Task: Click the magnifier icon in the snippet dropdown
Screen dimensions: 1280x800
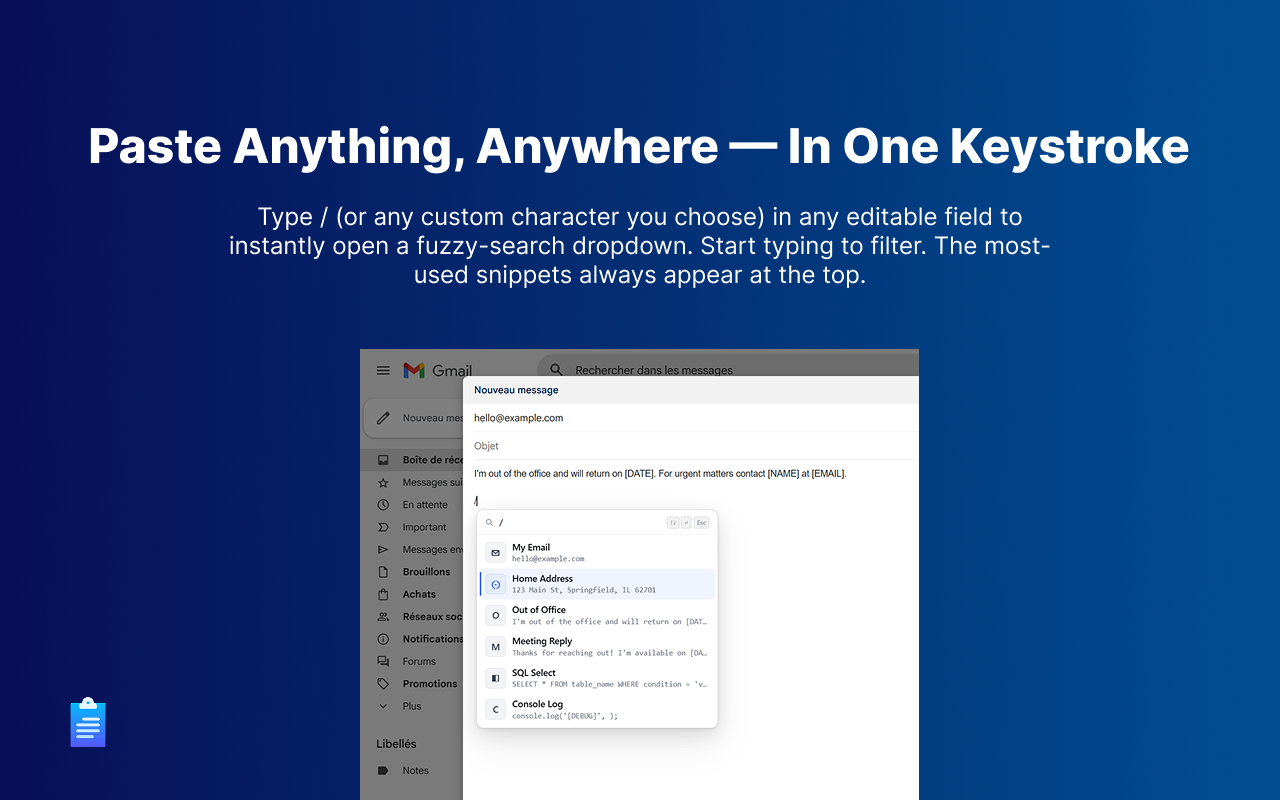Action: 490,522
